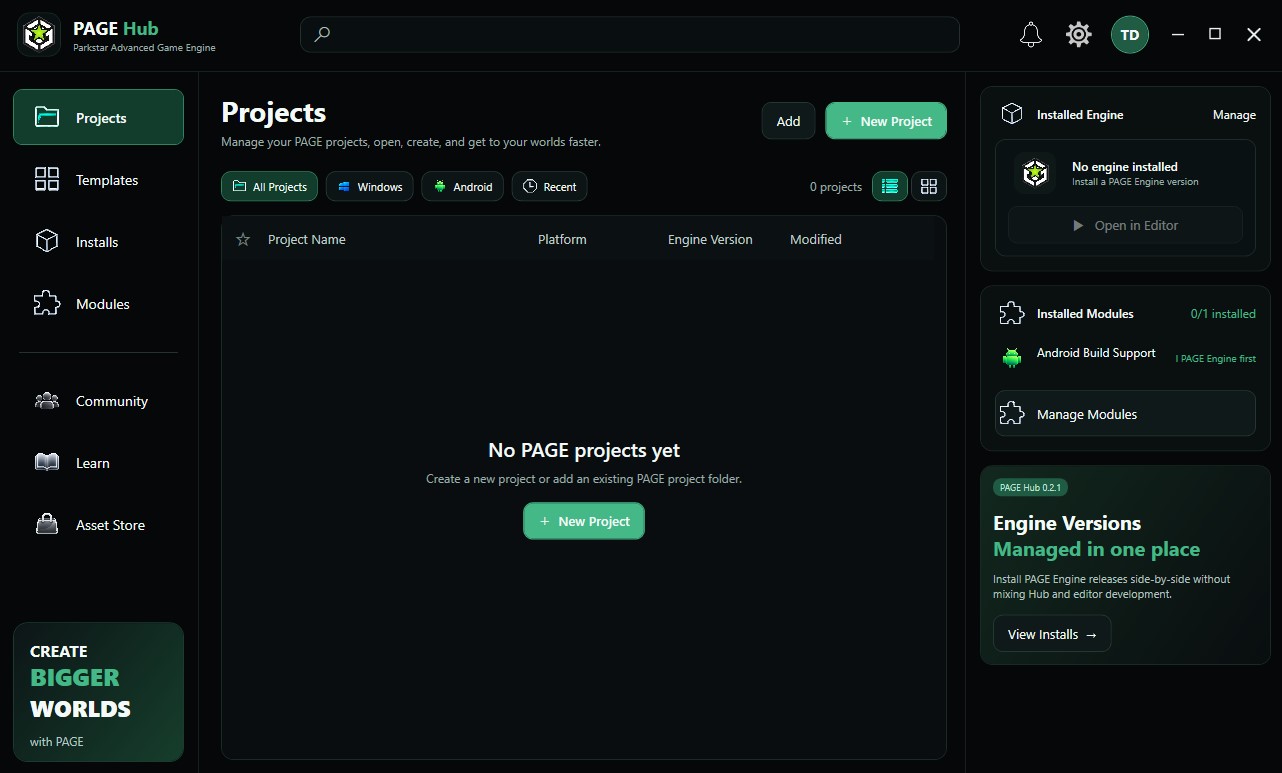This screenshot has width=1282, height=773.
Task: Switch to grid view
Action: click(x=929, y=187)
